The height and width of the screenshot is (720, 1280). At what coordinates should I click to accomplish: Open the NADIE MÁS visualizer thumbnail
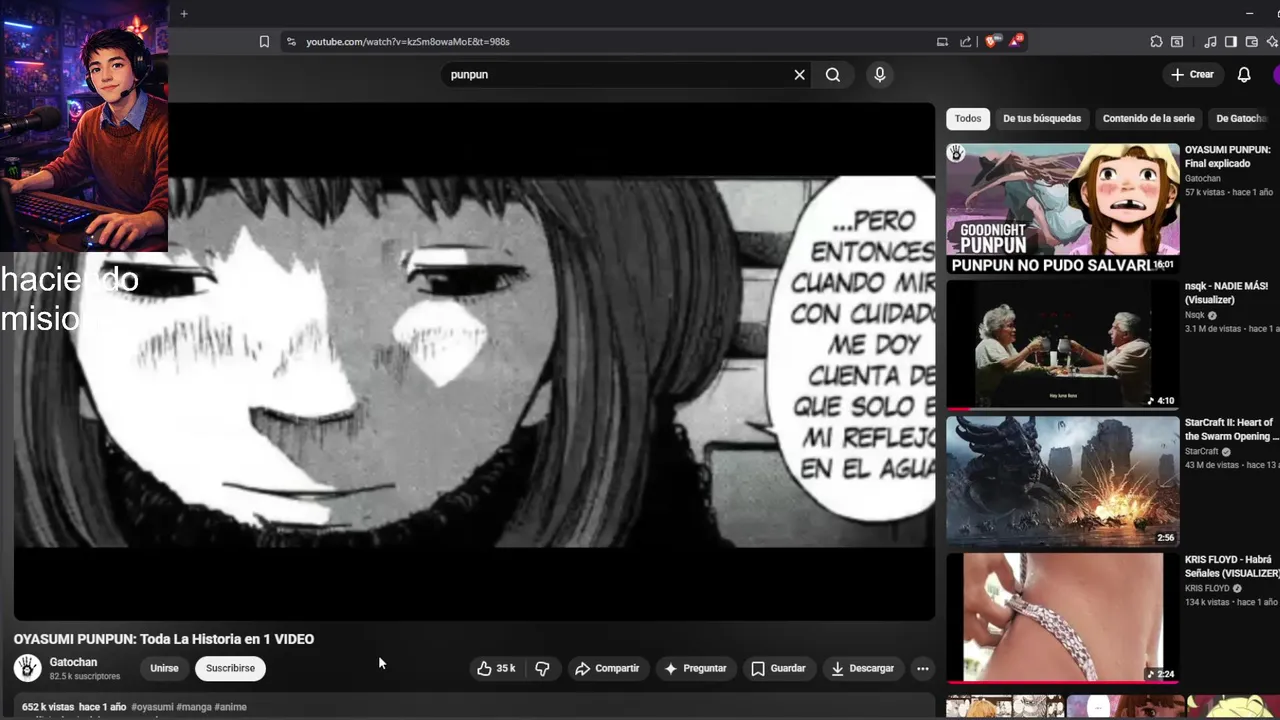(x=1063, y=345)
